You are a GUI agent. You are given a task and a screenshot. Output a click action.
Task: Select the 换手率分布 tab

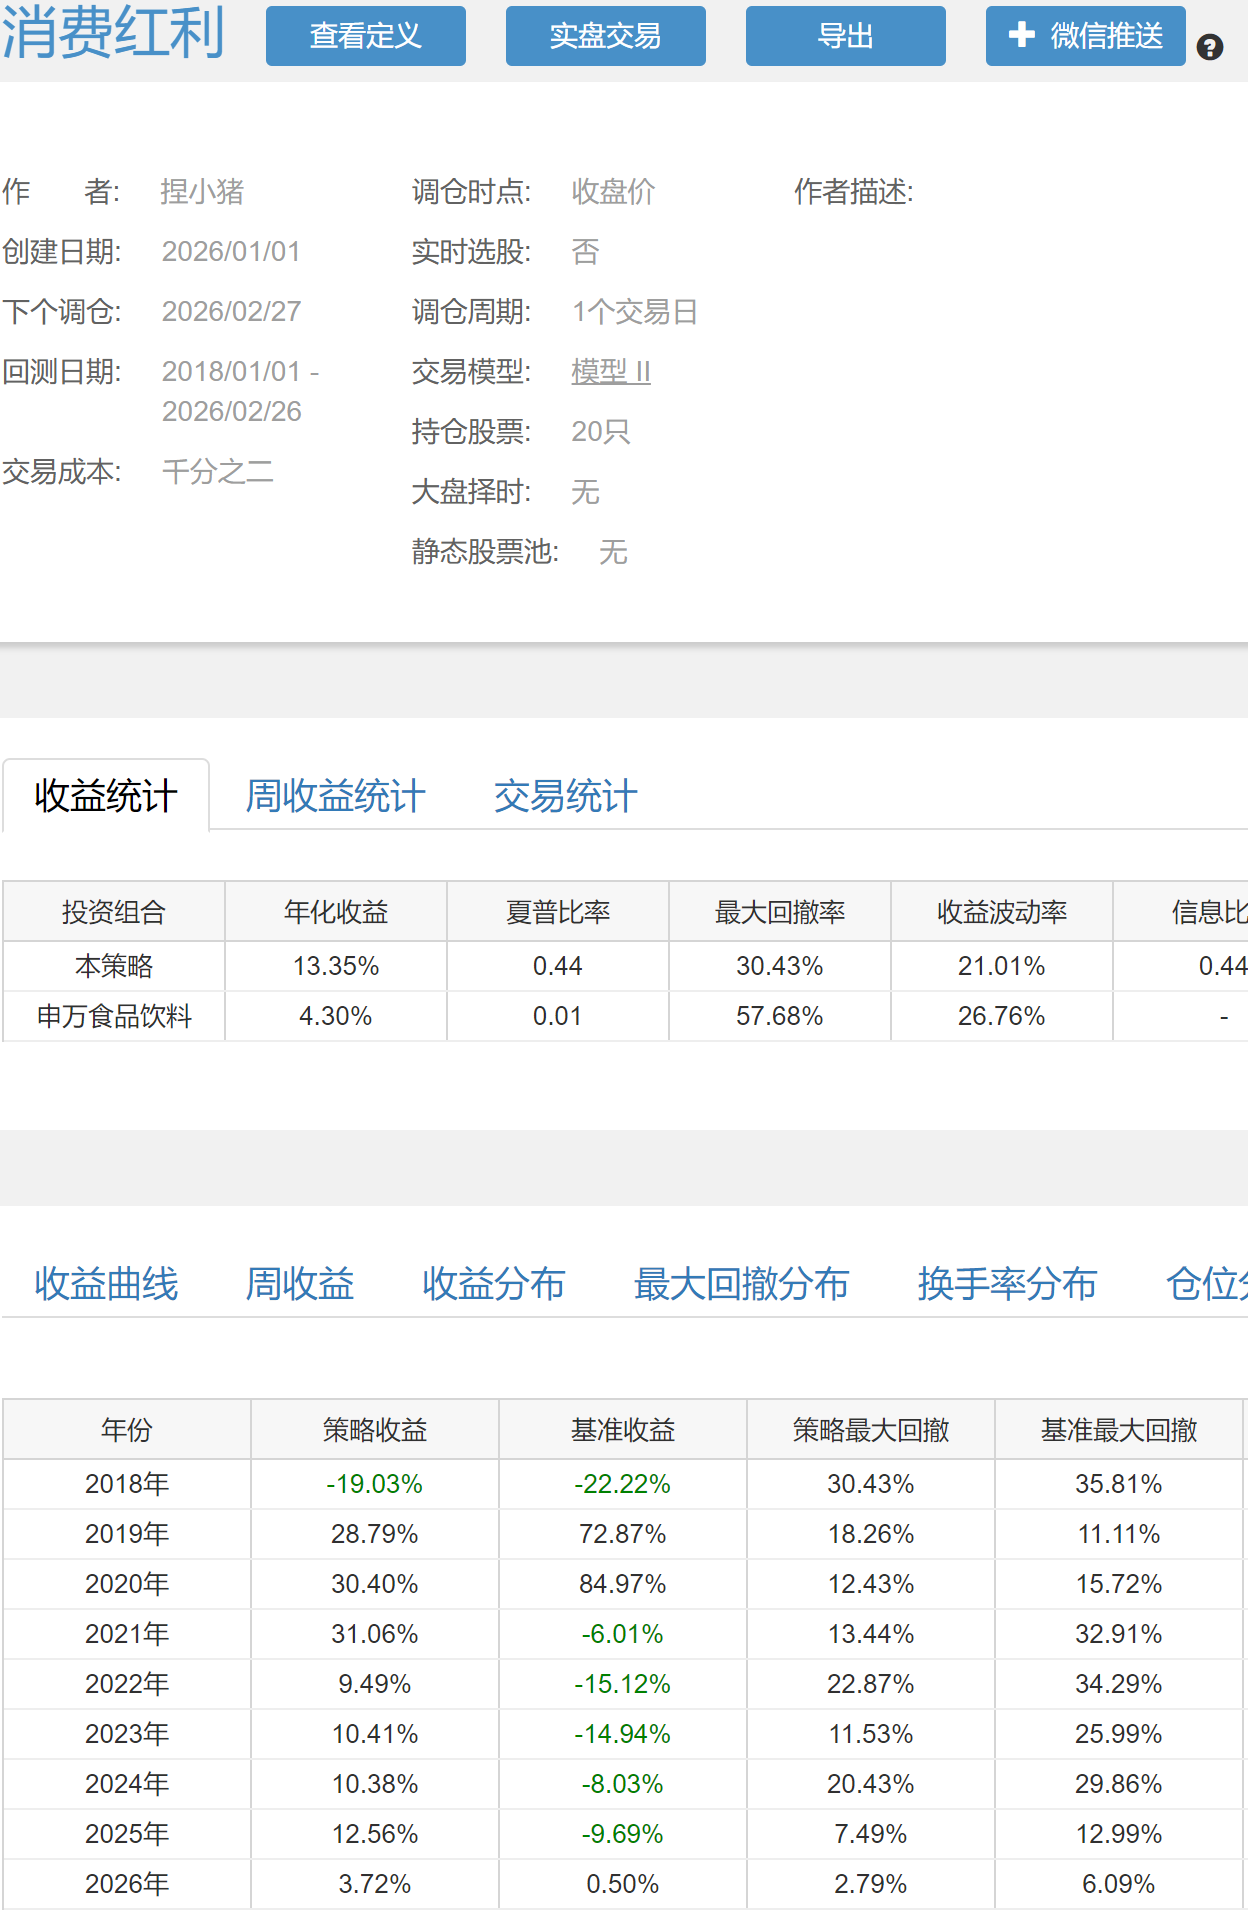(x=1007, y=1284)
